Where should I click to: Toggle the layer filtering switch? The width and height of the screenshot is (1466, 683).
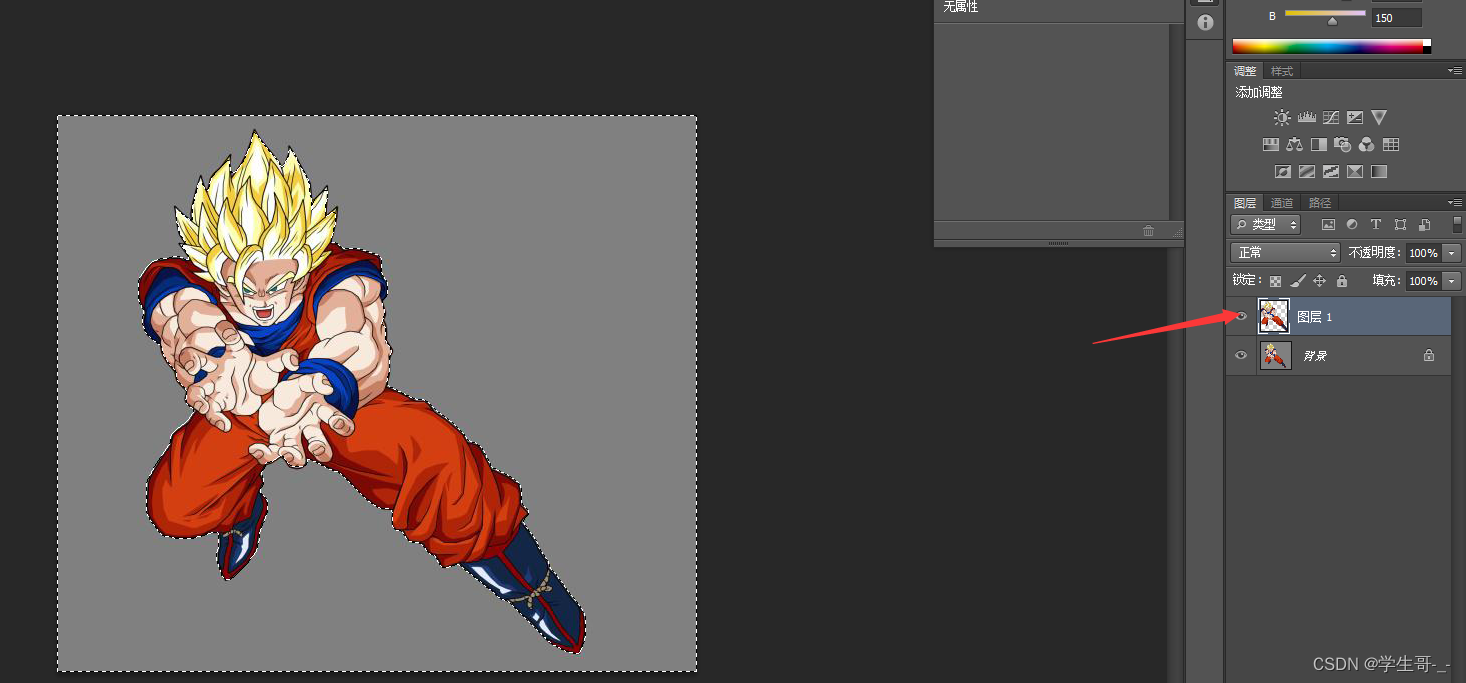point(1457,224)
